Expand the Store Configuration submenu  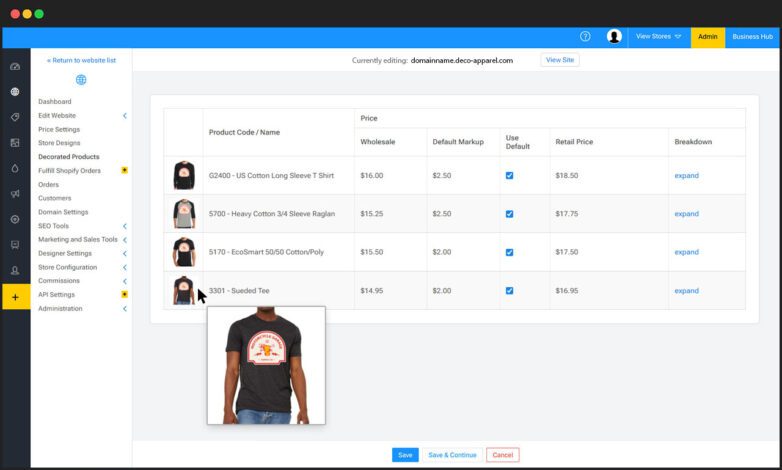124,267
